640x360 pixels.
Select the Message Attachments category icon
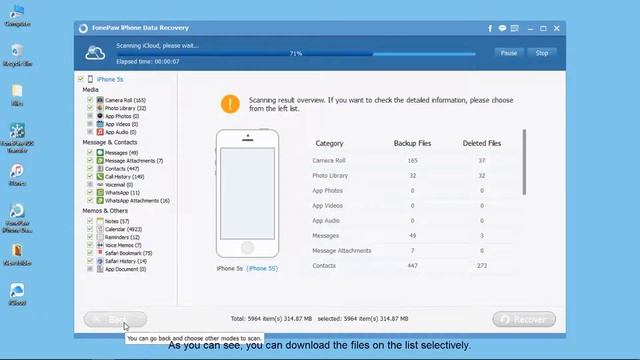point(100,160)
